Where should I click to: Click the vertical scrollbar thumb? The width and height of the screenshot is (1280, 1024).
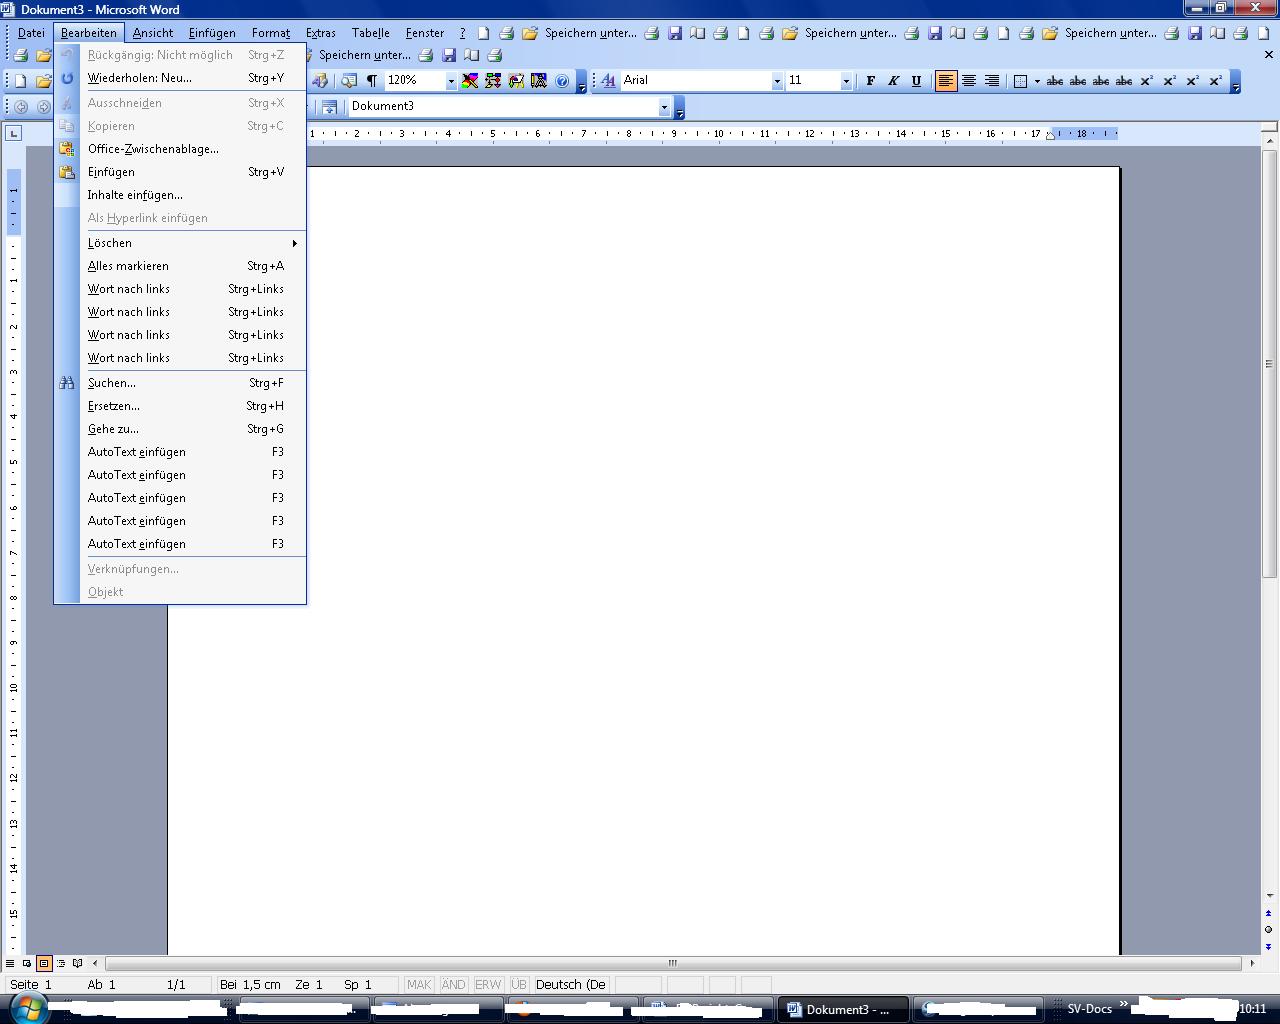[1269, 364]
